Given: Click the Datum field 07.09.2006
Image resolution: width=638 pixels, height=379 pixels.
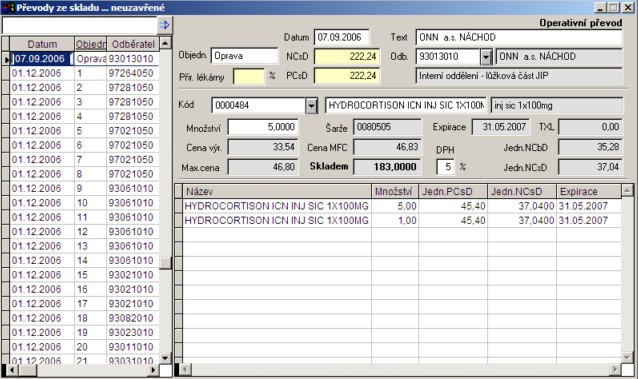Looking at the screenshot, I should pyautogui.click(x=342, y=37).
